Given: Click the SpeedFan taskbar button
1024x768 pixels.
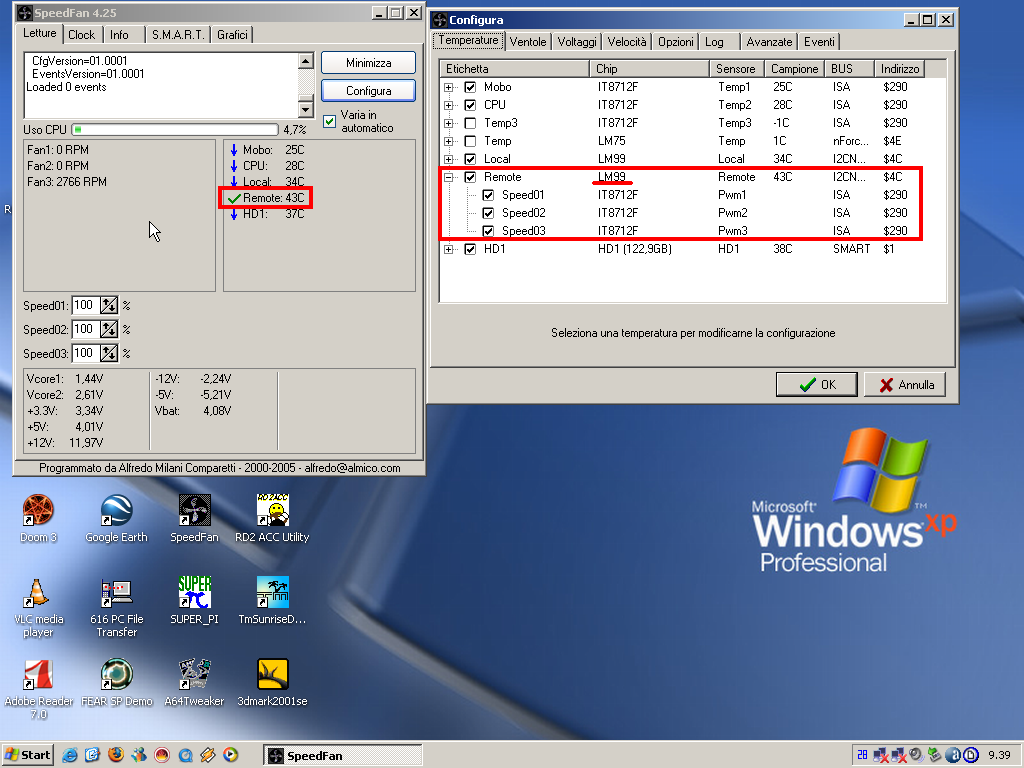Looking at the screenshot, I should (x=343, y=756).
